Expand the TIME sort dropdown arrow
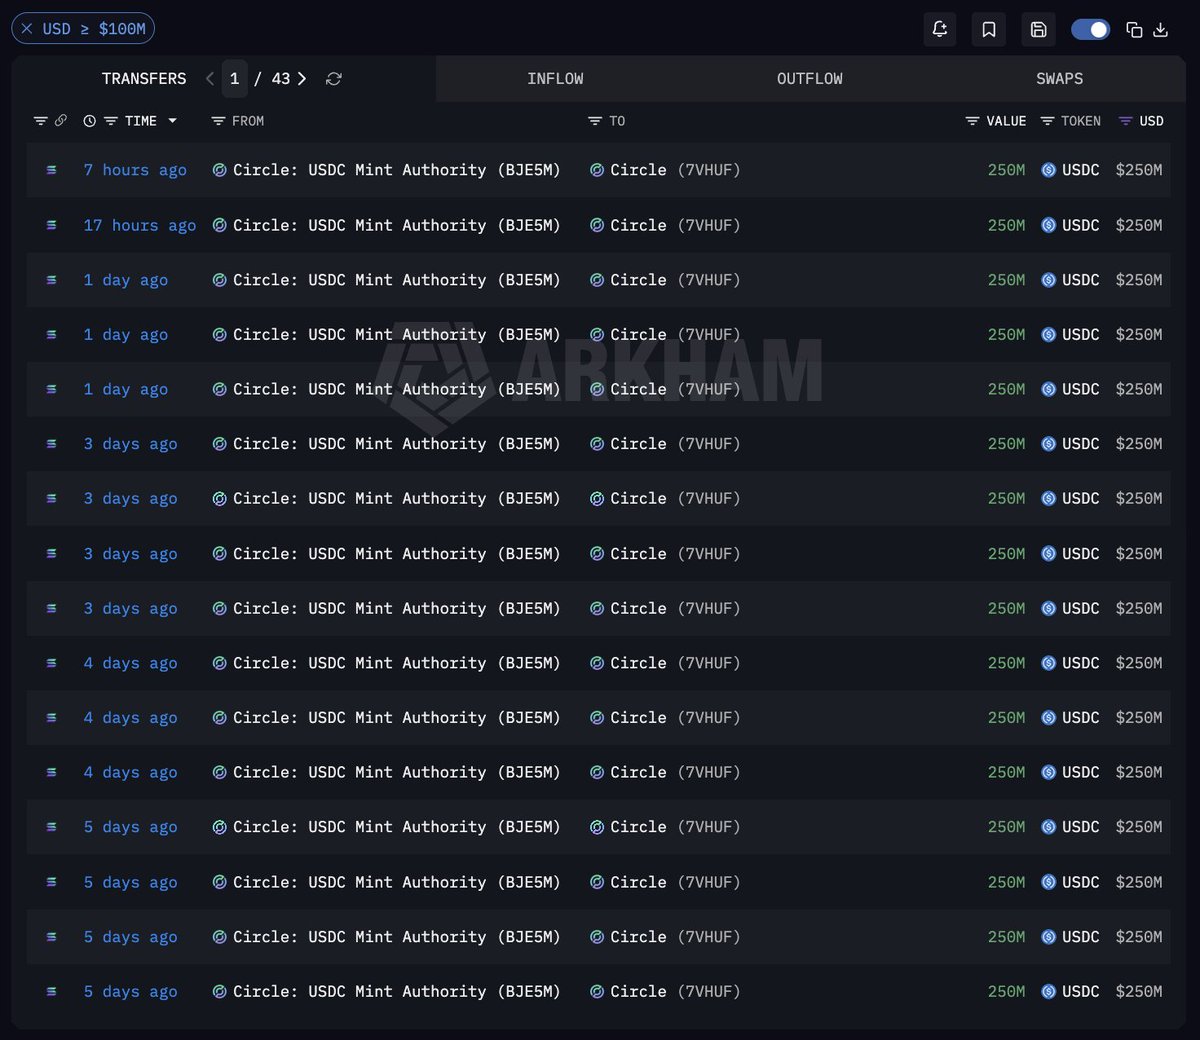 click(x=172, y=121)
